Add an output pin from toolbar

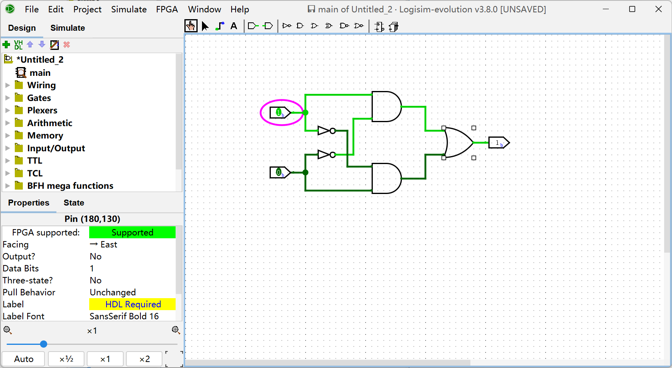(268, 26)
